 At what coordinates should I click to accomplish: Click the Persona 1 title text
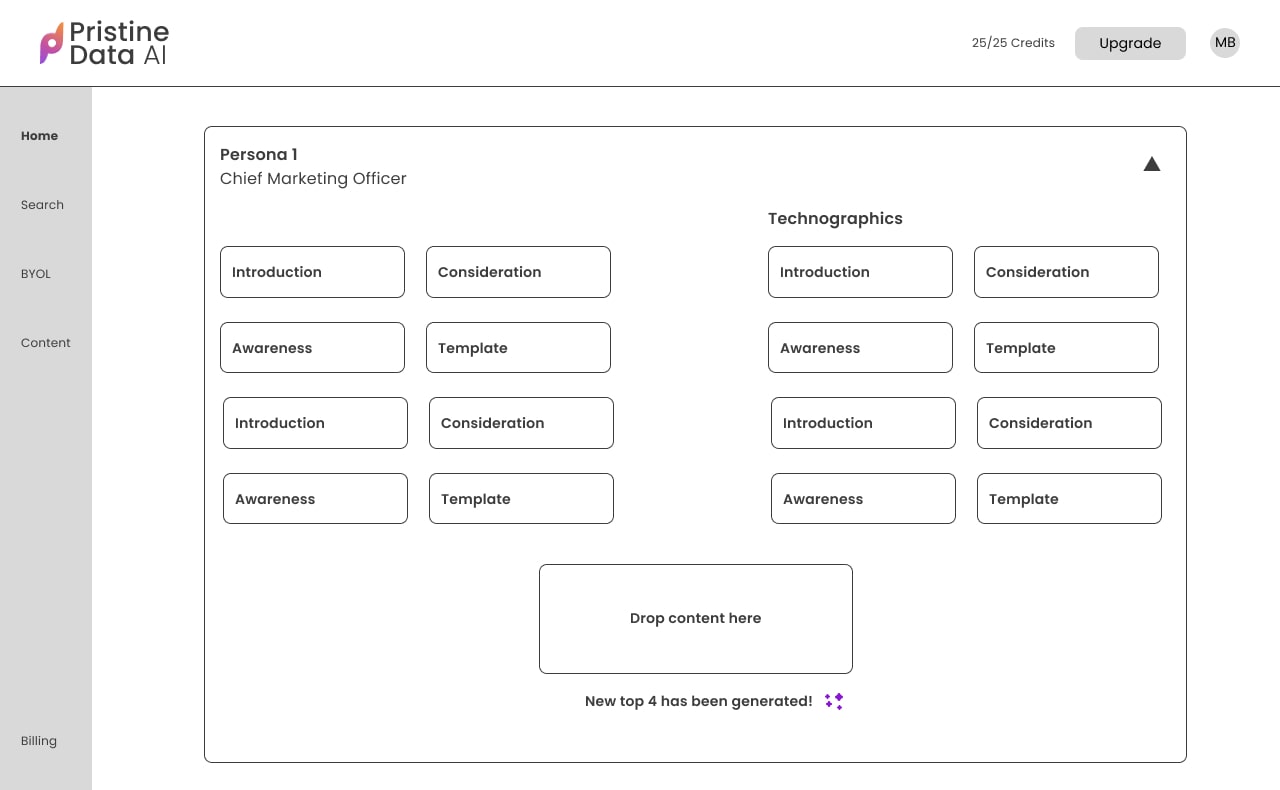pyautogui.click(x=259, y=155)
